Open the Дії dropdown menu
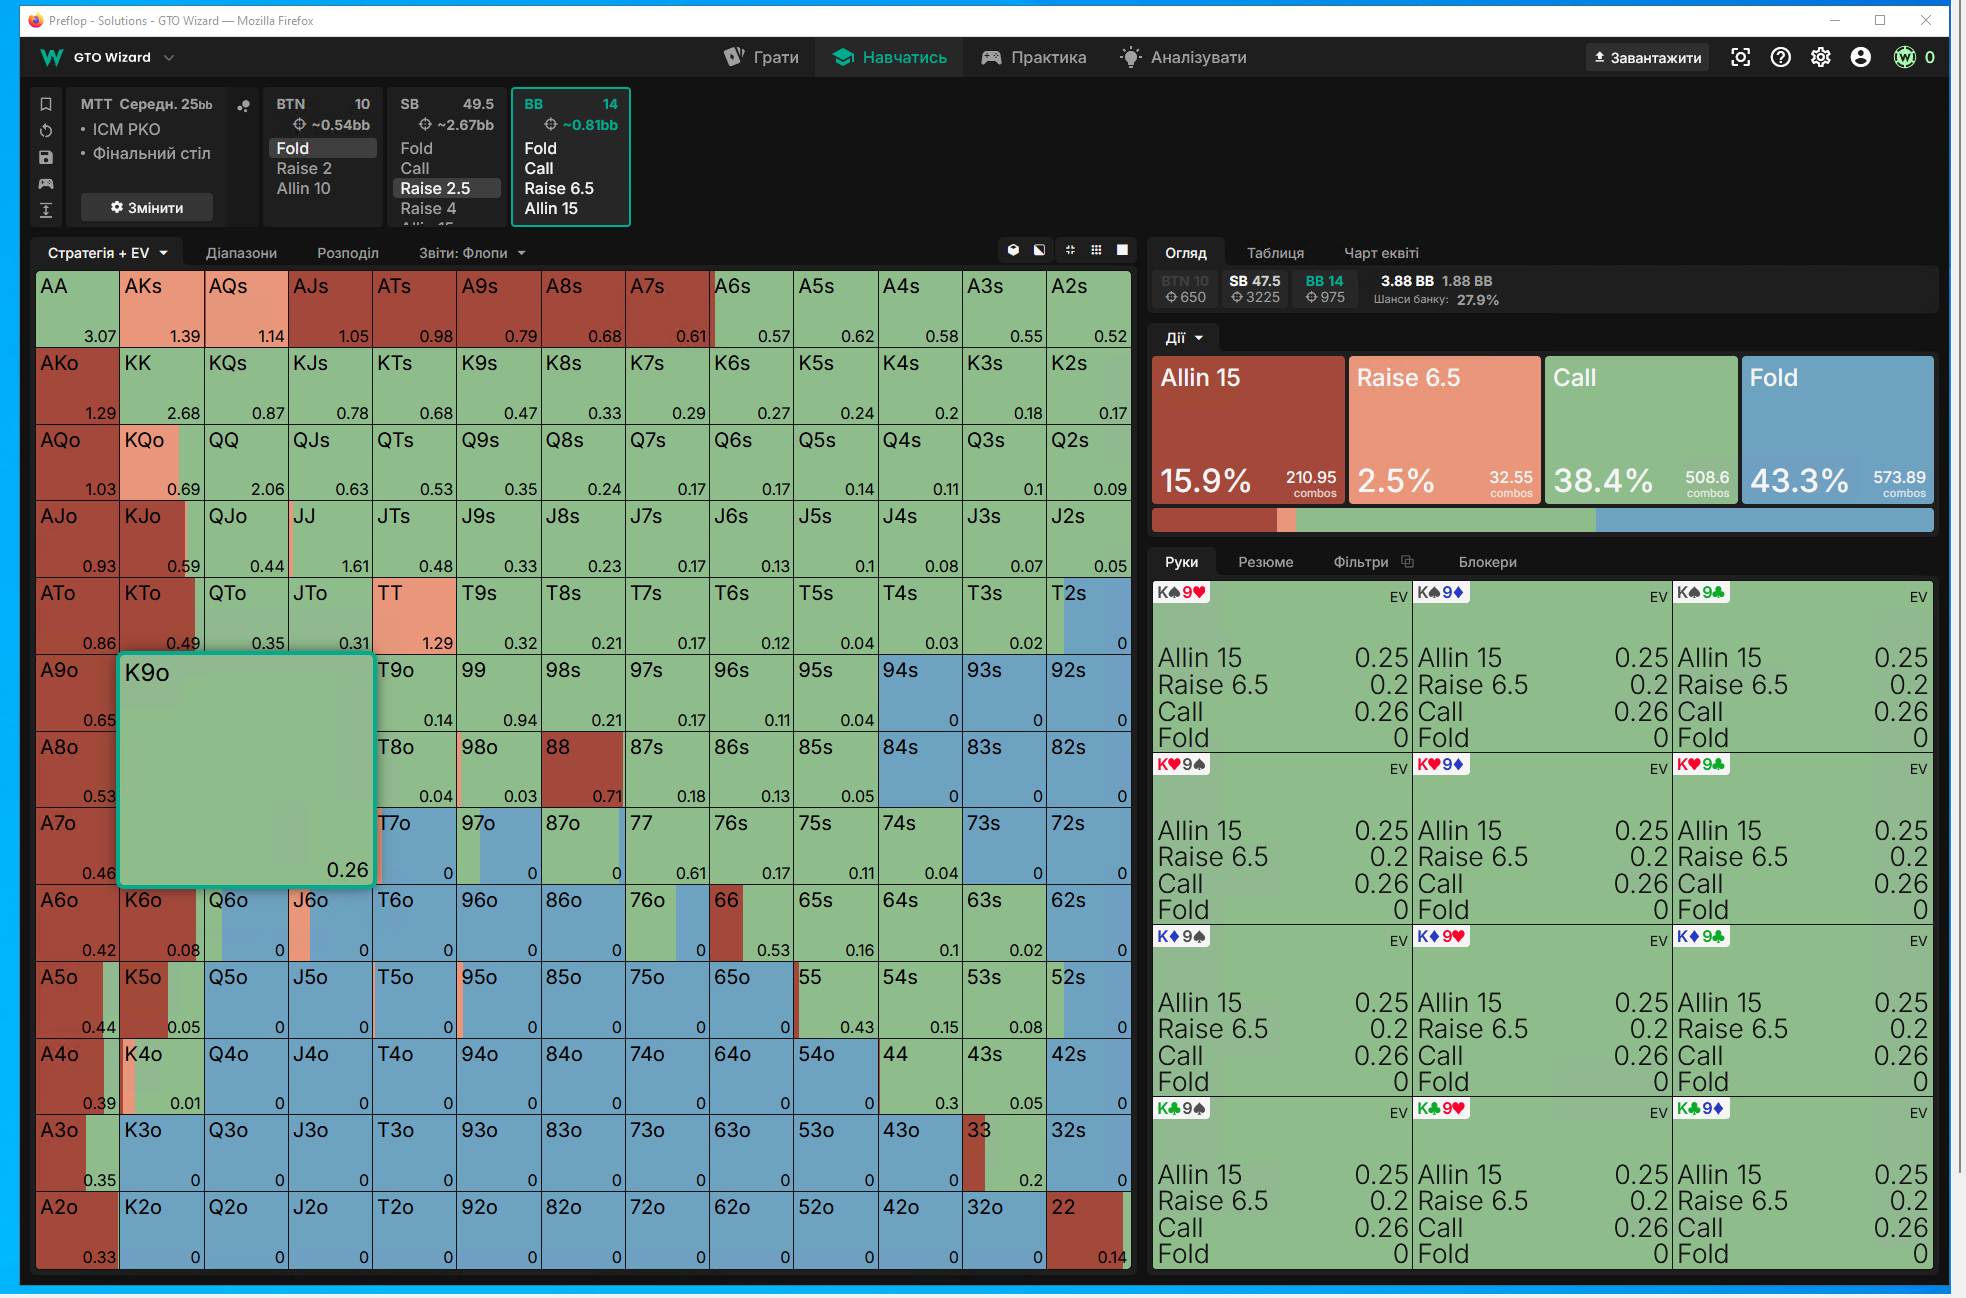Image resolution: width=1966 pixels, height=1298 pixels. [1184, 338]
